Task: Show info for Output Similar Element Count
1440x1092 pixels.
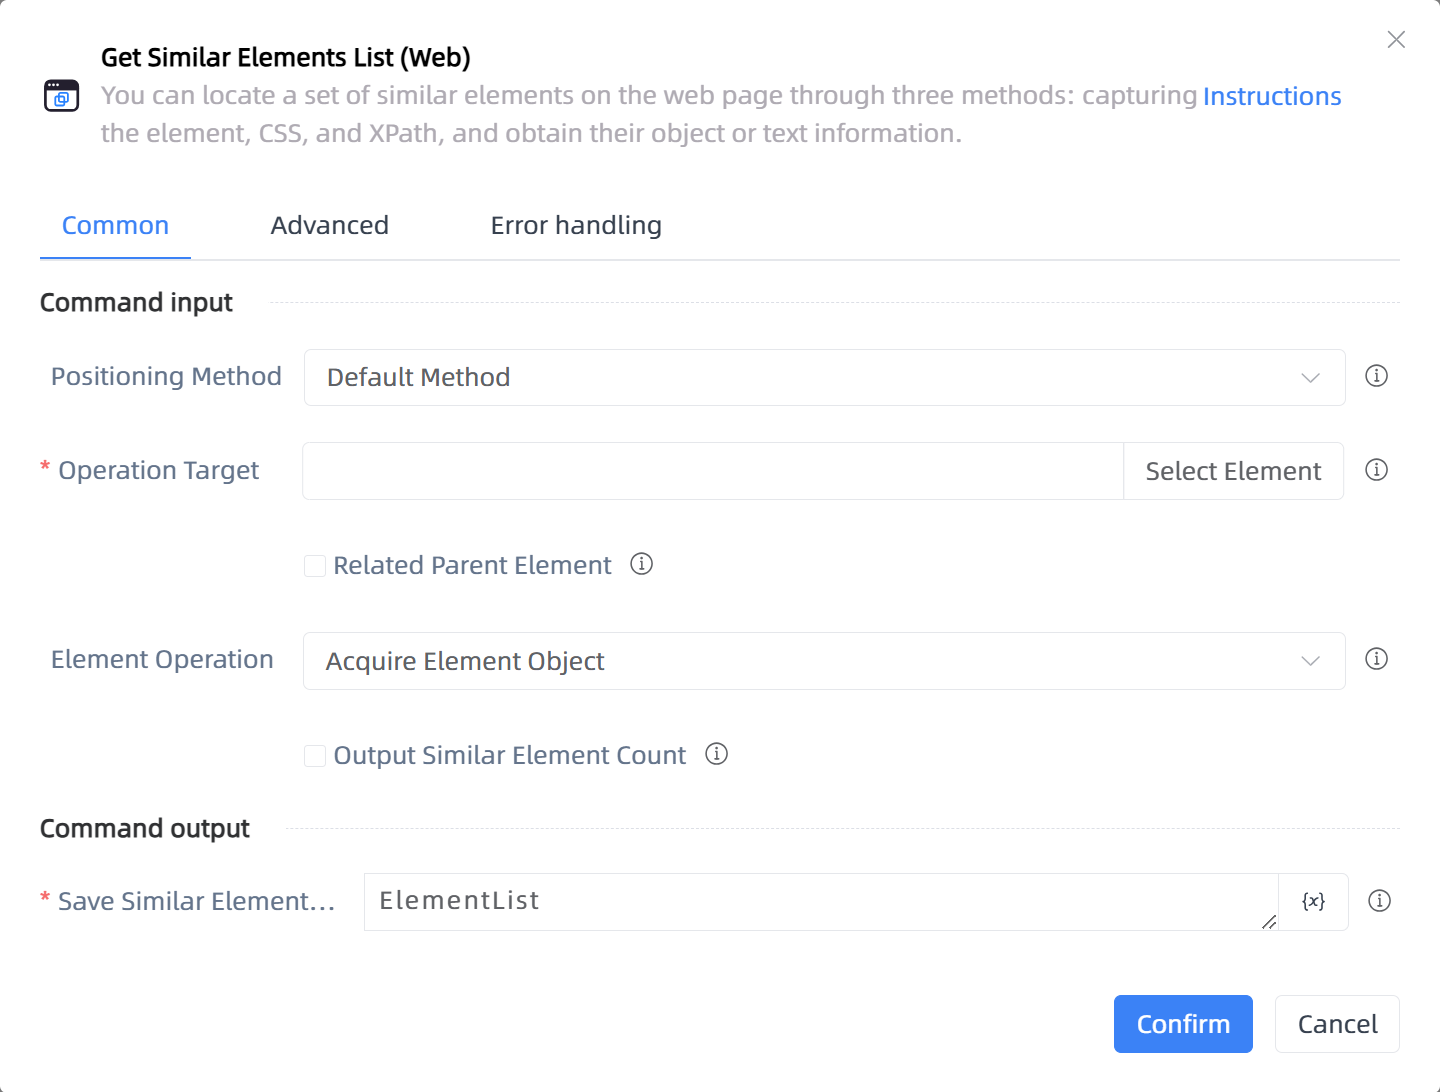Action: (716, 754)
